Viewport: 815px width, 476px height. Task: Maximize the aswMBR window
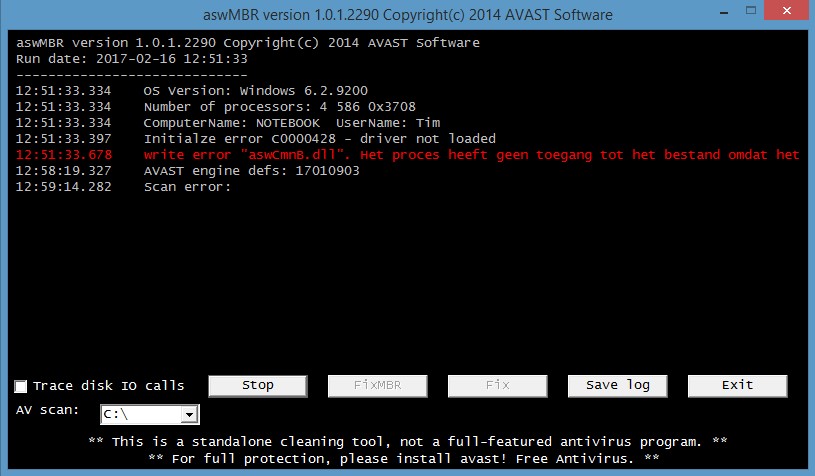click(x=751, y=10)
